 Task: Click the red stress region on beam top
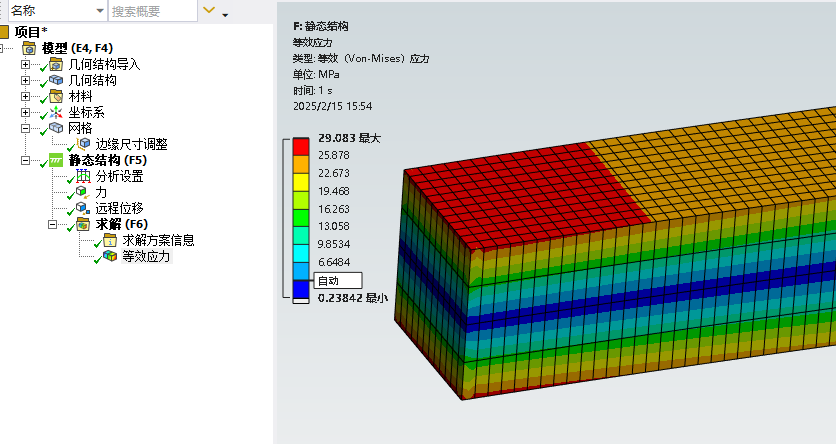tap(528, 195)
